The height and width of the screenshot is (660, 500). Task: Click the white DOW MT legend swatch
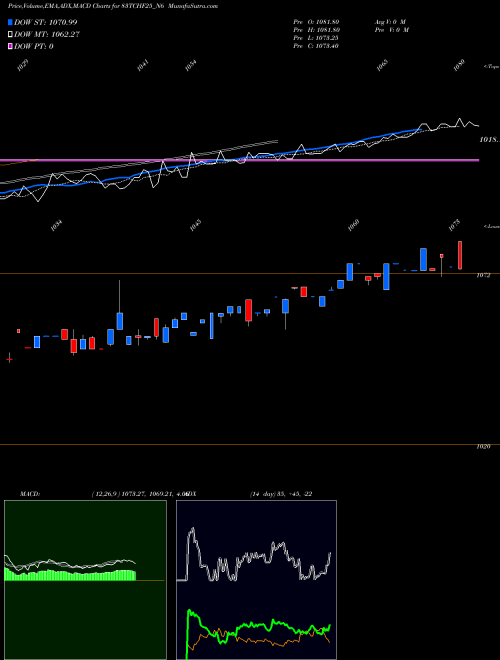pos(11,35)
